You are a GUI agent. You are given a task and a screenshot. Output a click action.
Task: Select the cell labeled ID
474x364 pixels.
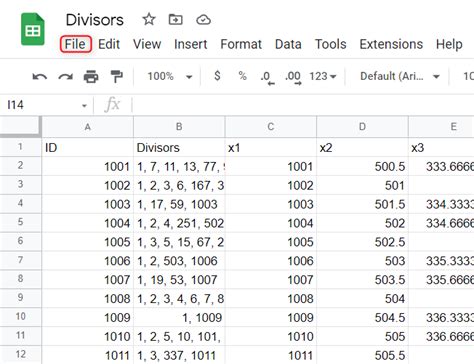pos(88,147)
